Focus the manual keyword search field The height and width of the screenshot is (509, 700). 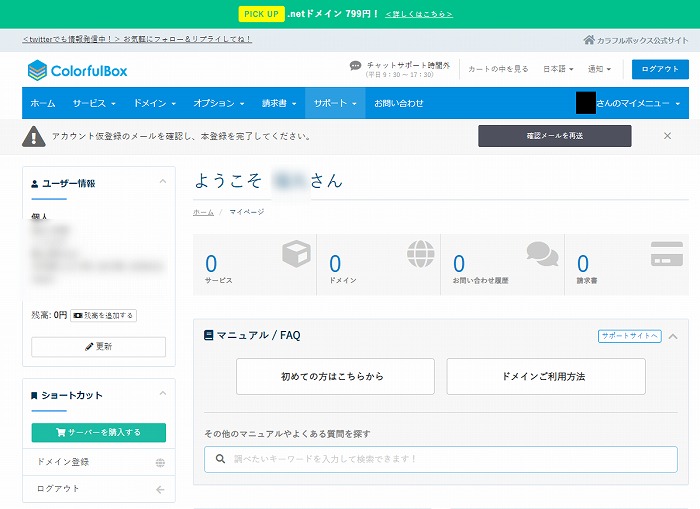[441, 459]
